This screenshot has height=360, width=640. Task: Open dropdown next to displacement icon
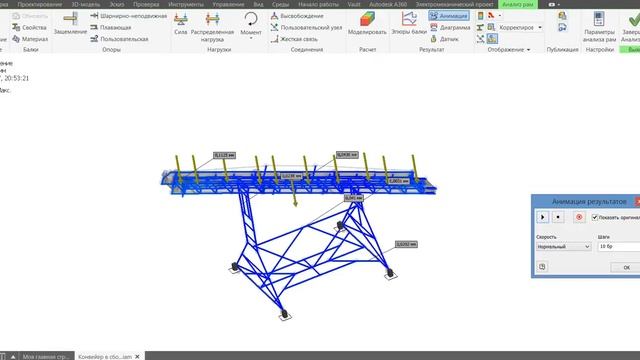(x=500, y=16)
